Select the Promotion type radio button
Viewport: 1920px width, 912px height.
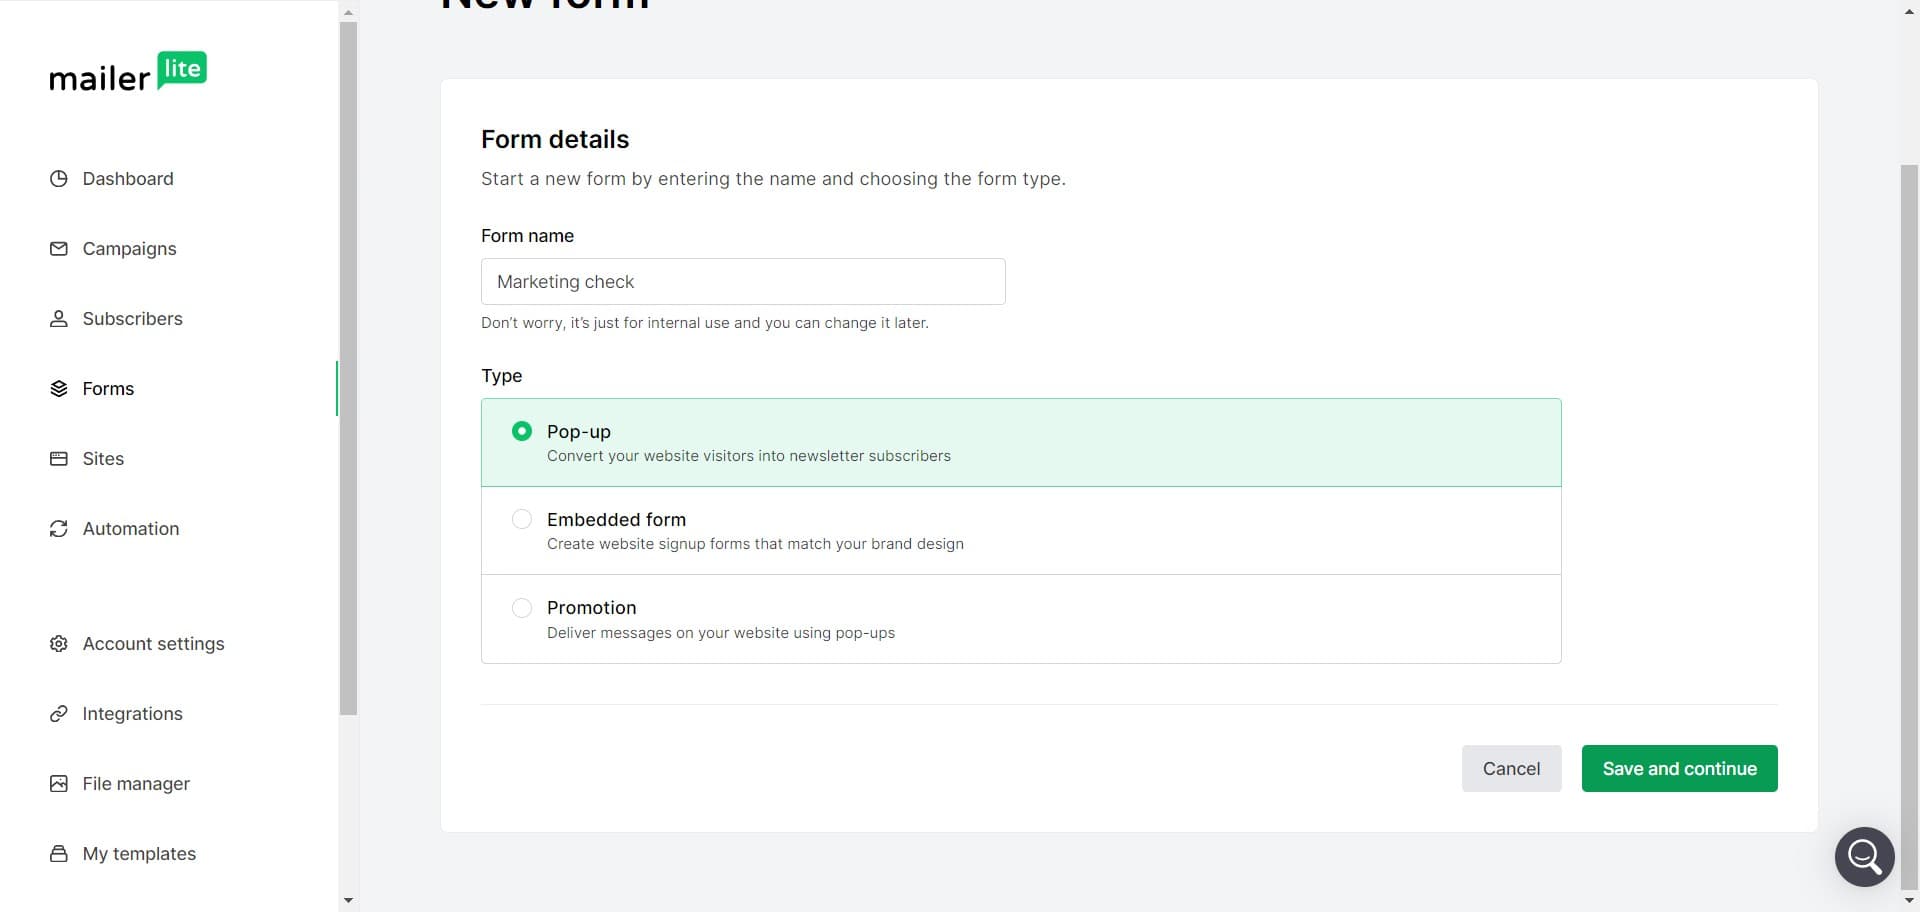(x=522, y=608)
